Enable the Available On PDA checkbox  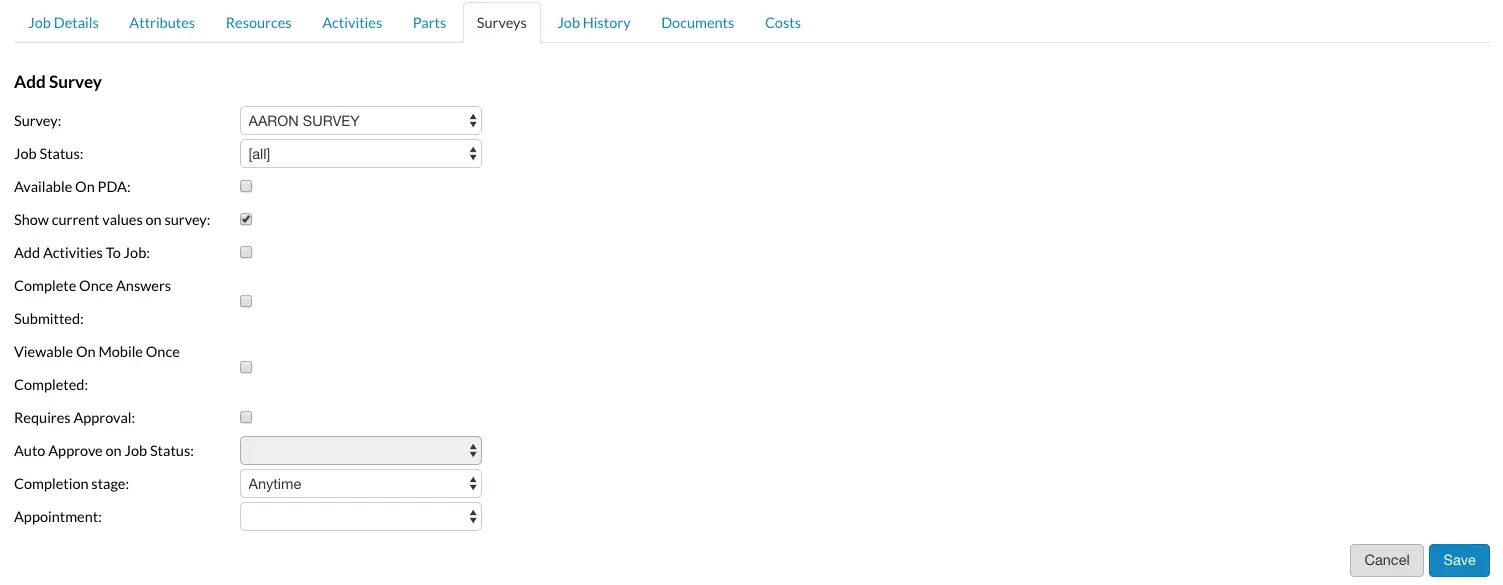[x=246, y=186]
